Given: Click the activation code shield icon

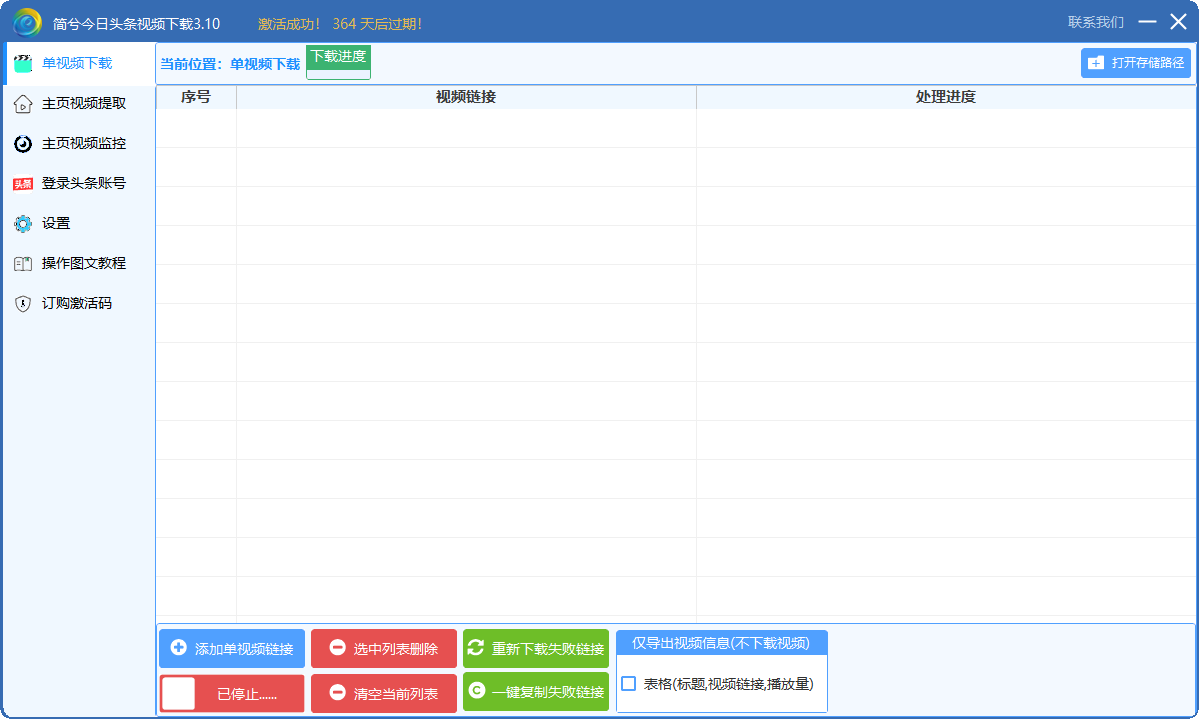Looking at the screenshot, I should pos(23,304).
